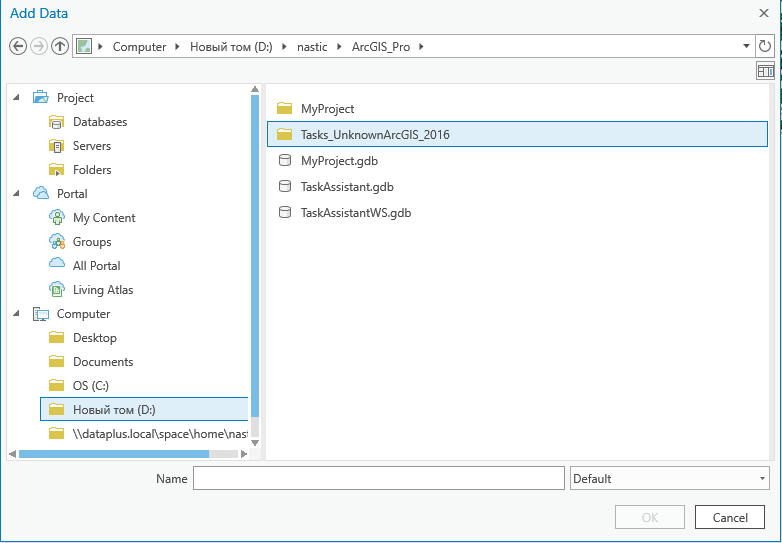Click the Cancel button
782x543 pixels.
[x=730, y=518]
